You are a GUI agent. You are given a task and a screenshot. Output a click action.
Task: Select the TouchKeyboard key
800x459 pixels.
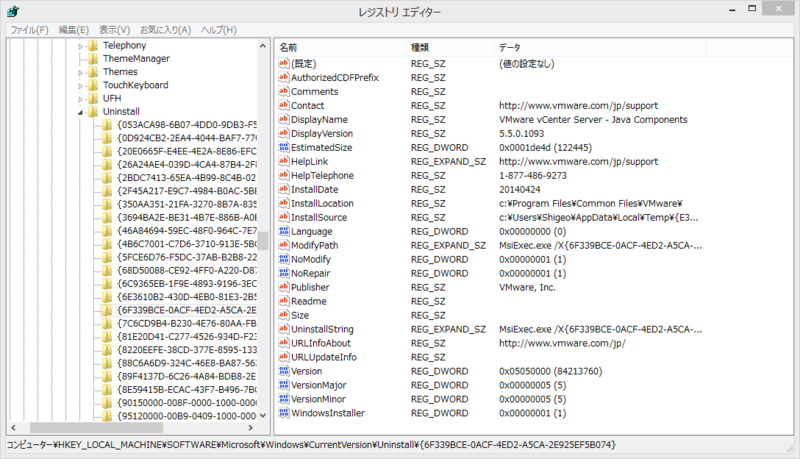(x=136, y=85)
